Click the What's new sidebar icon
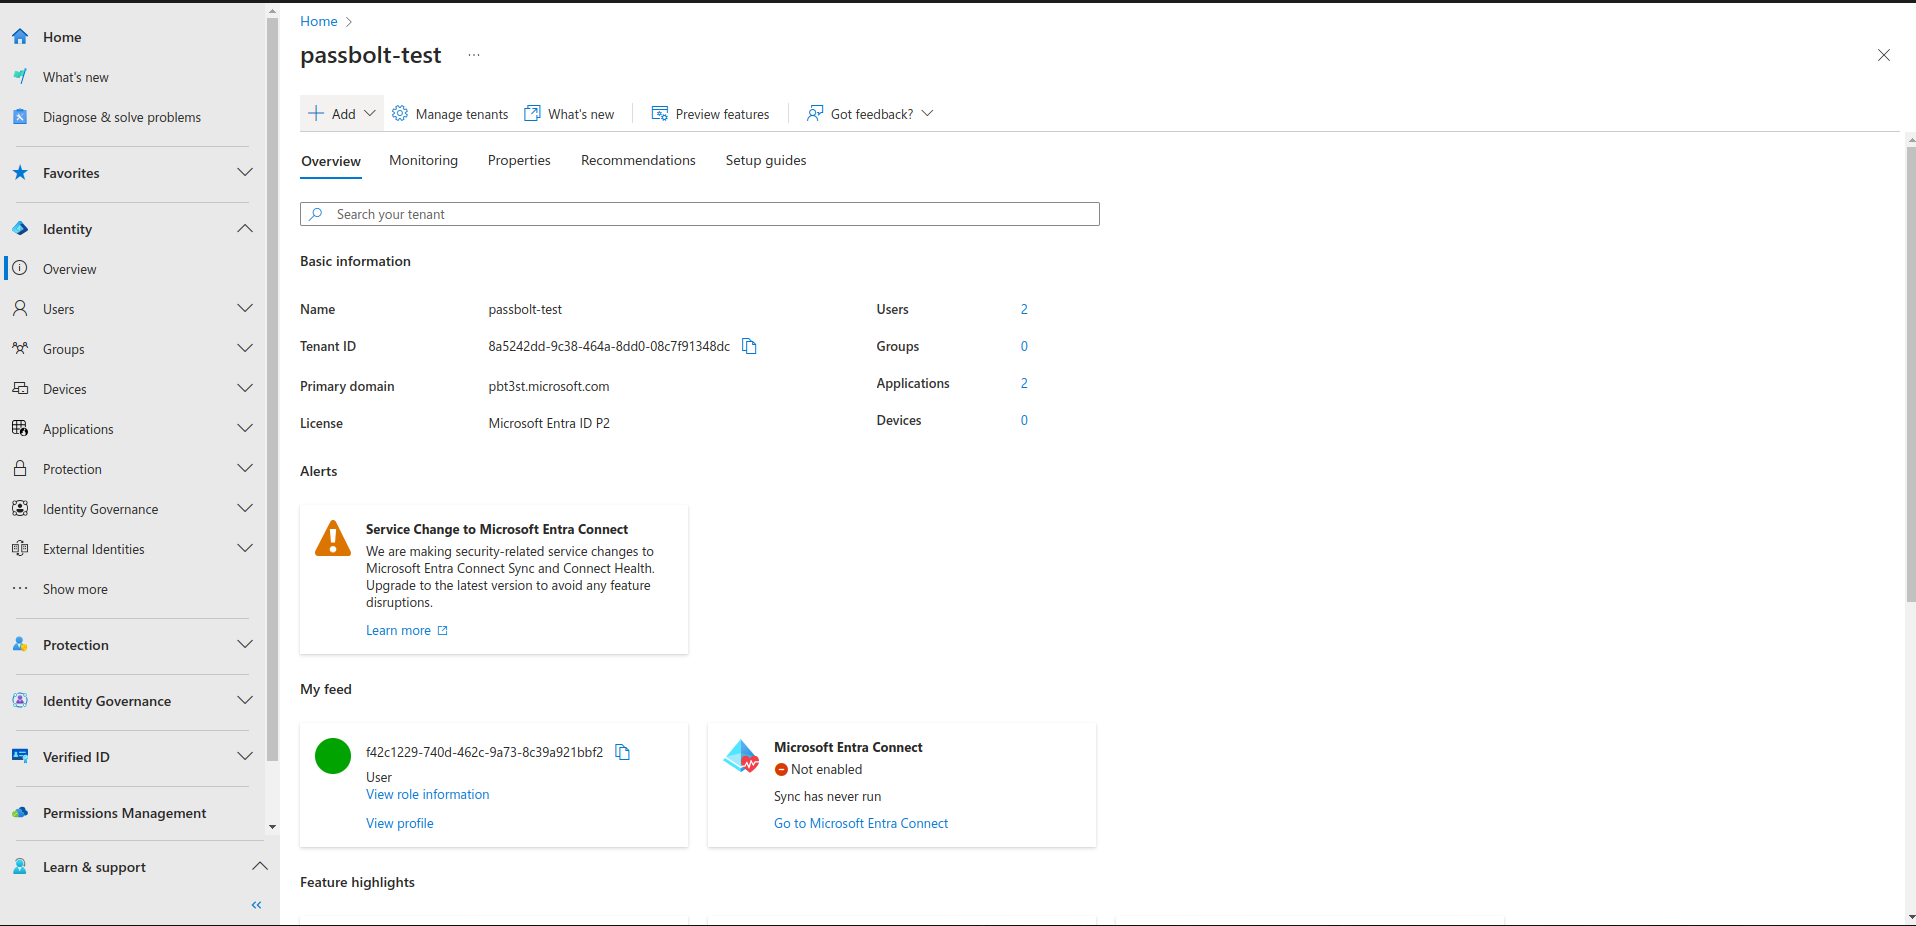The image size is (1916, 926). pyautogui.click(x=20, y=77)
